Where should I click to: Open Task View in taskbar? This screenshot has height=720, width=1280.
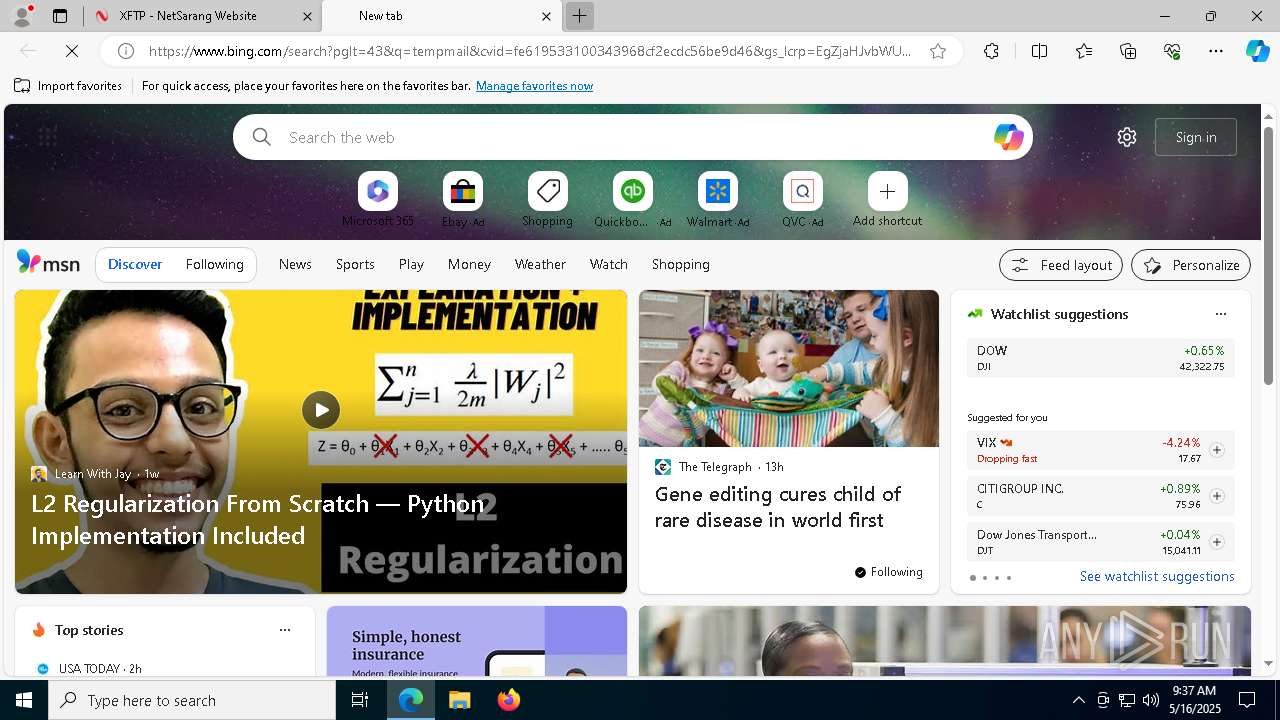[x=360, y=700]
